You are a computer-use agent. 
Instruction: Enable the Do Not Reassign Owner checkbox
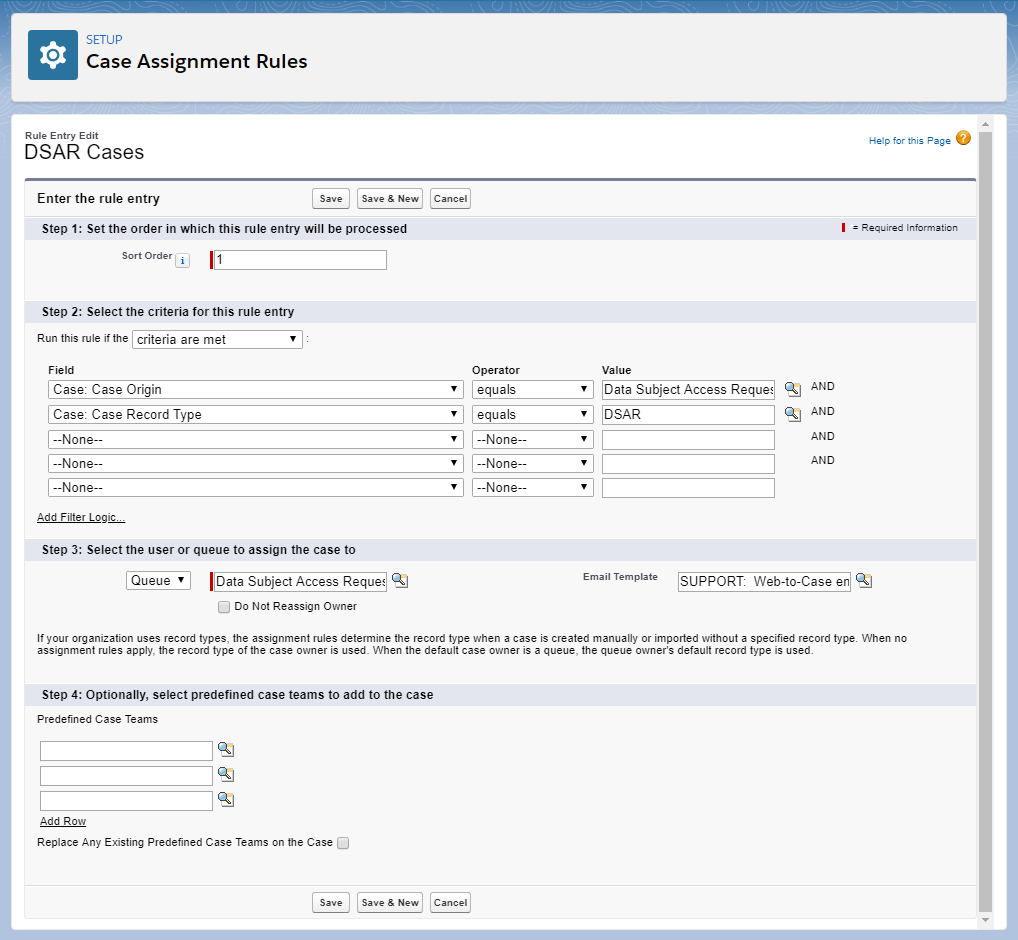224,607
